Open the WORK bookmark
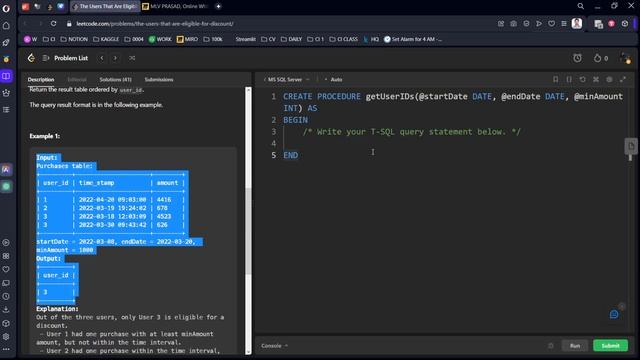Screen dimensions: 640x360 click(x=160, y=39)
